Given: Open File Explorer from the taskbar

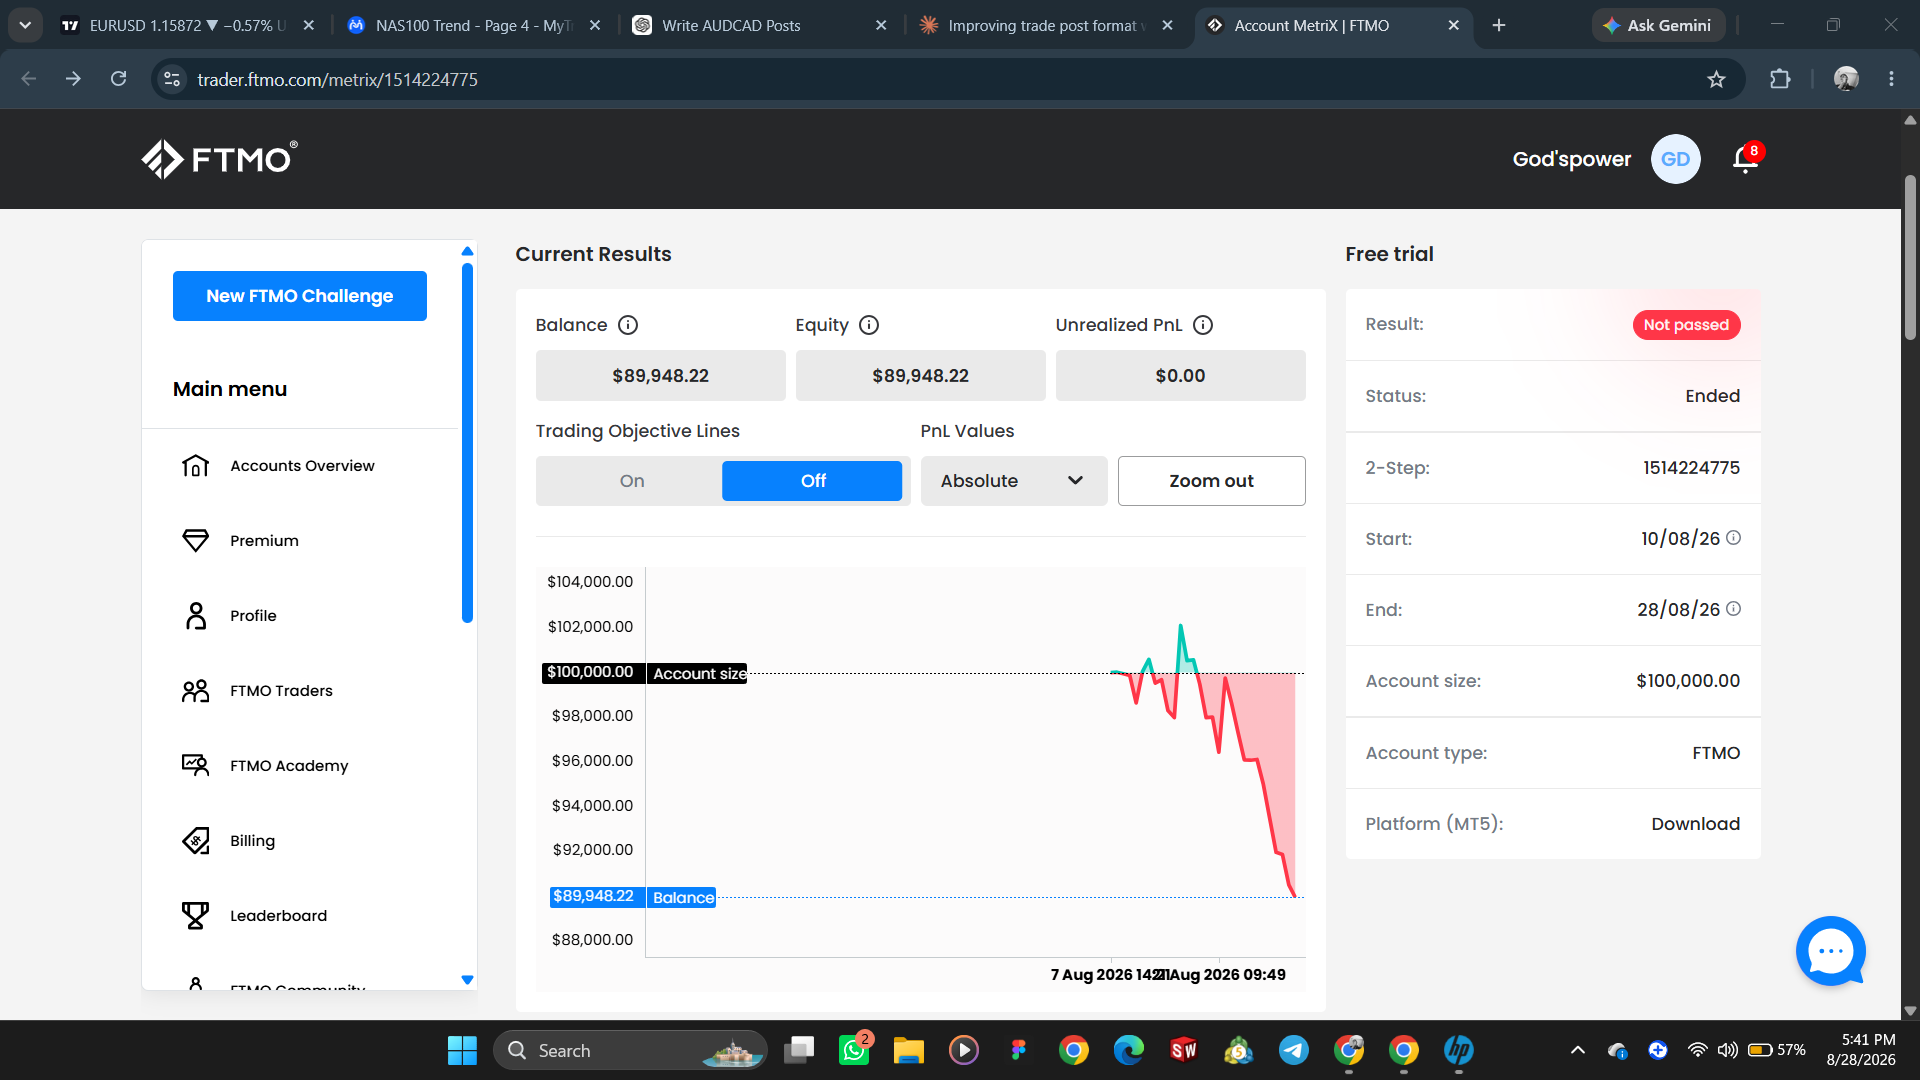Looking at the screenshot, I should 909,1050.
